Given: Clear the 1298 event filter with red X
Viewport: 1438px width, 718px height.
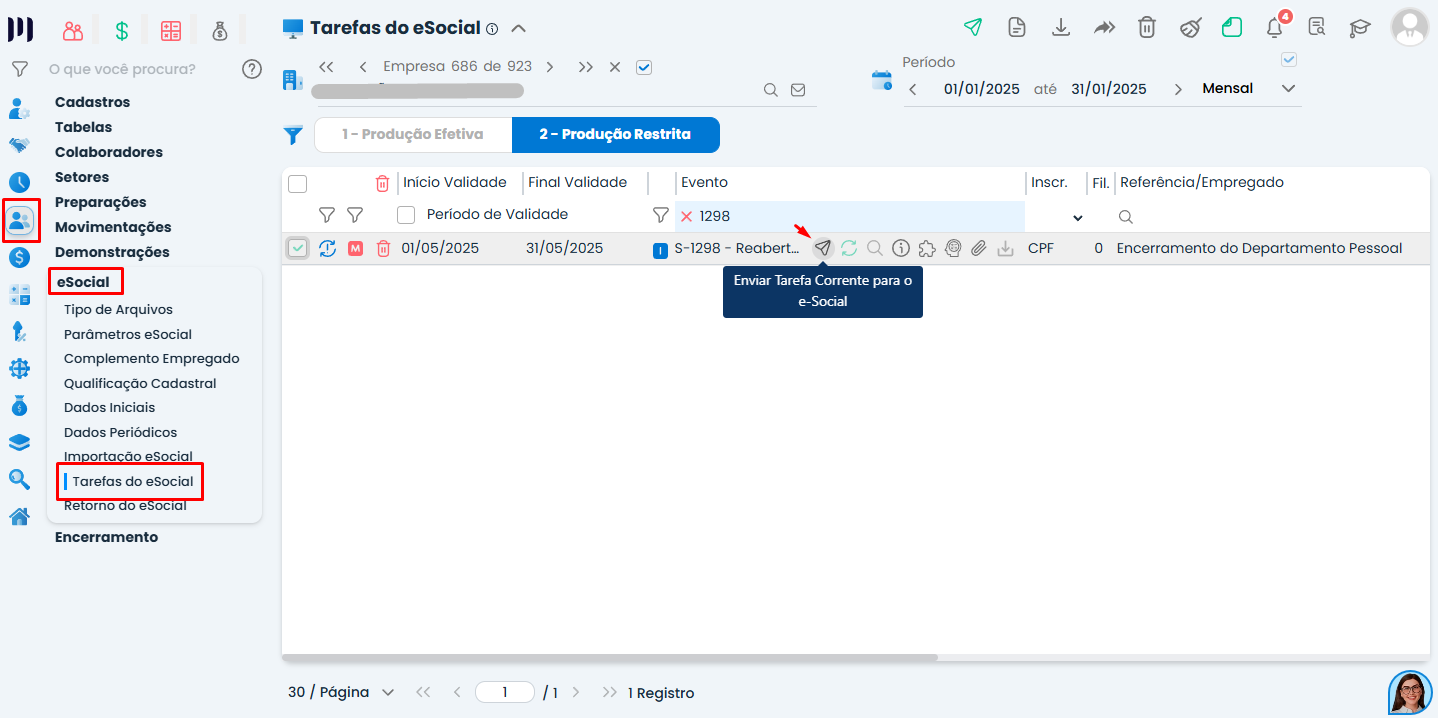Looking at the screenshot, I should (x=686, y=216).
